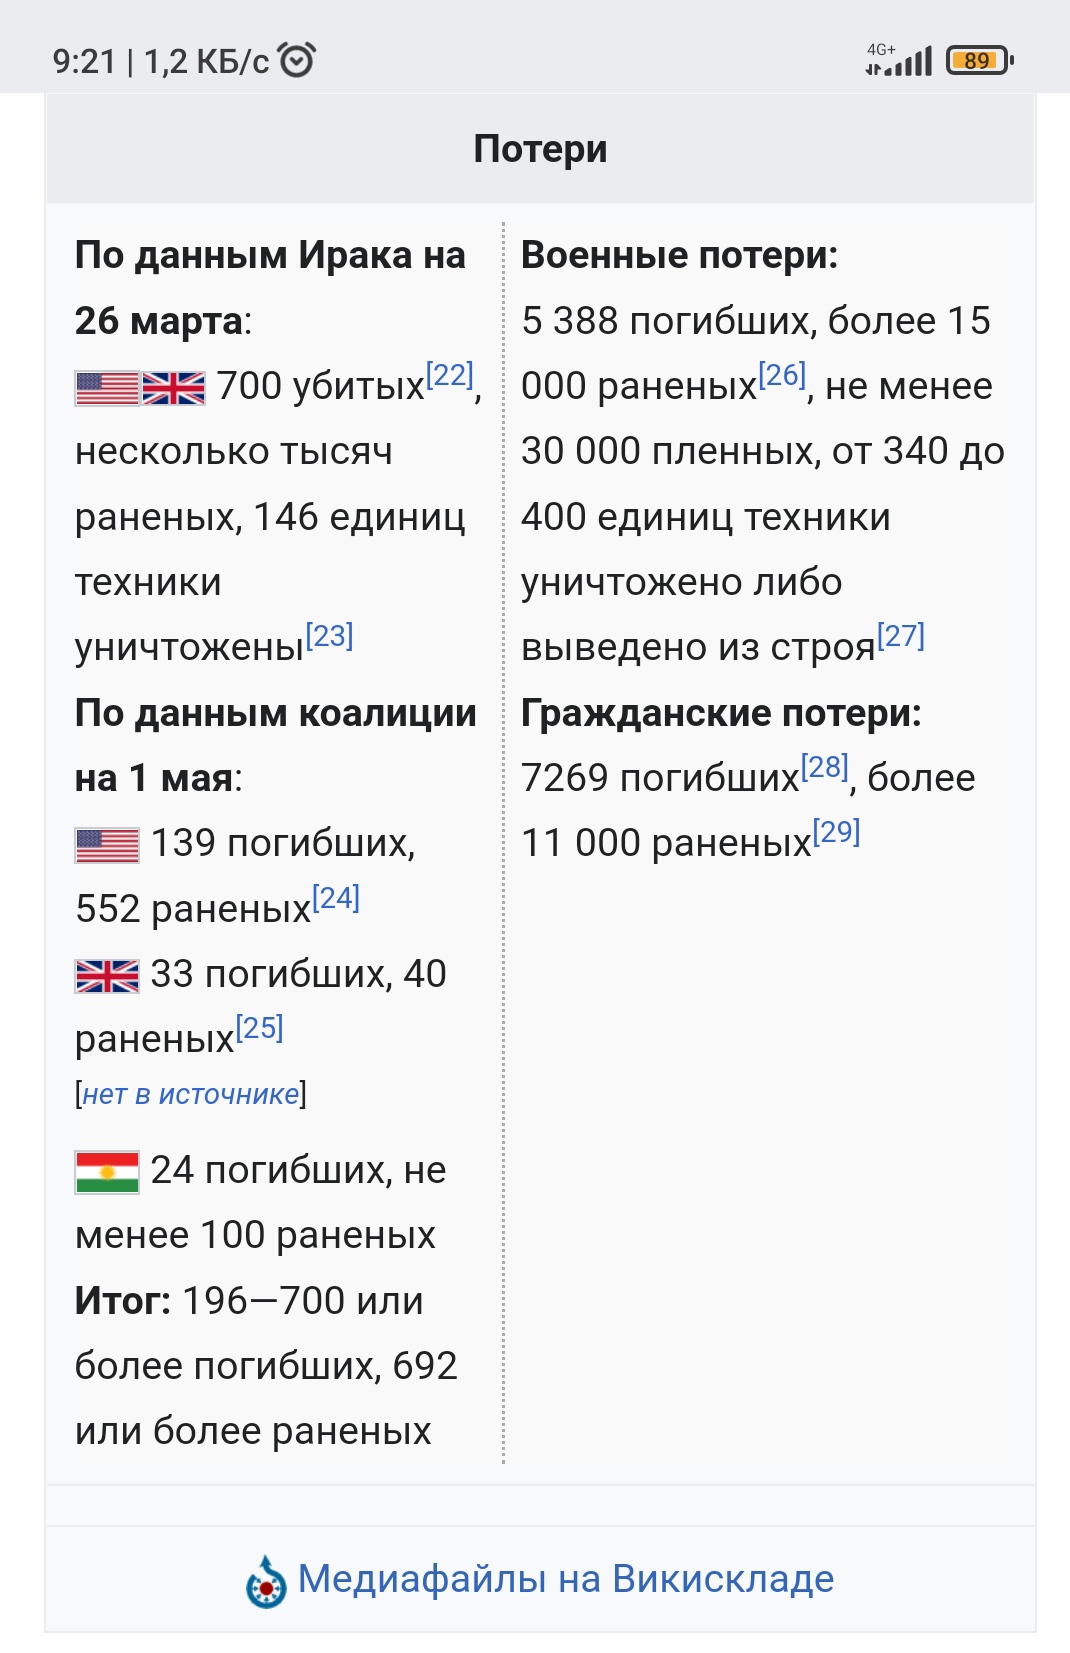Tap the Wikimedia Commons logo icon
The width and height of the screenshot is (1070, 1653).
coord(266,1582)
